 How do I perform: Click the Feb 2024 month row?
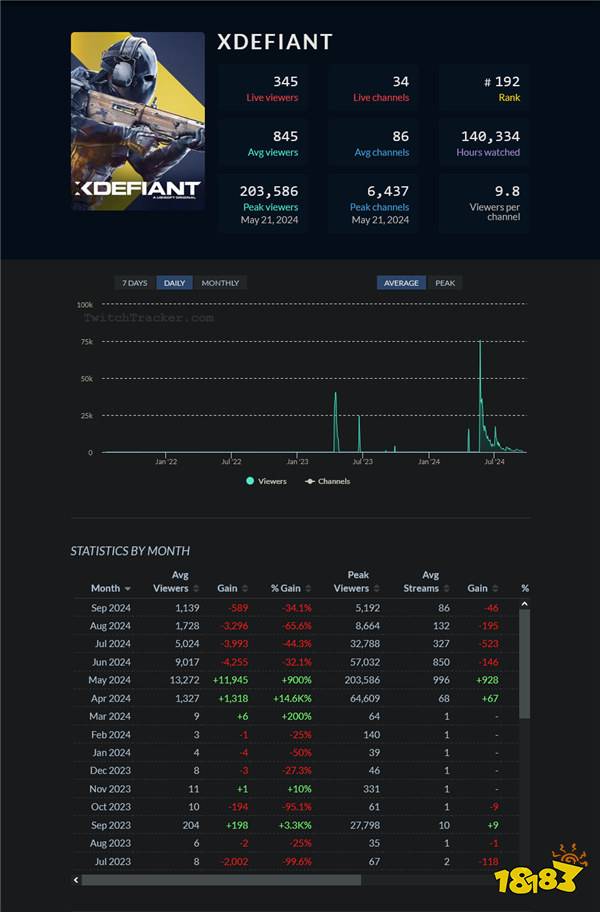click(295, 735)
